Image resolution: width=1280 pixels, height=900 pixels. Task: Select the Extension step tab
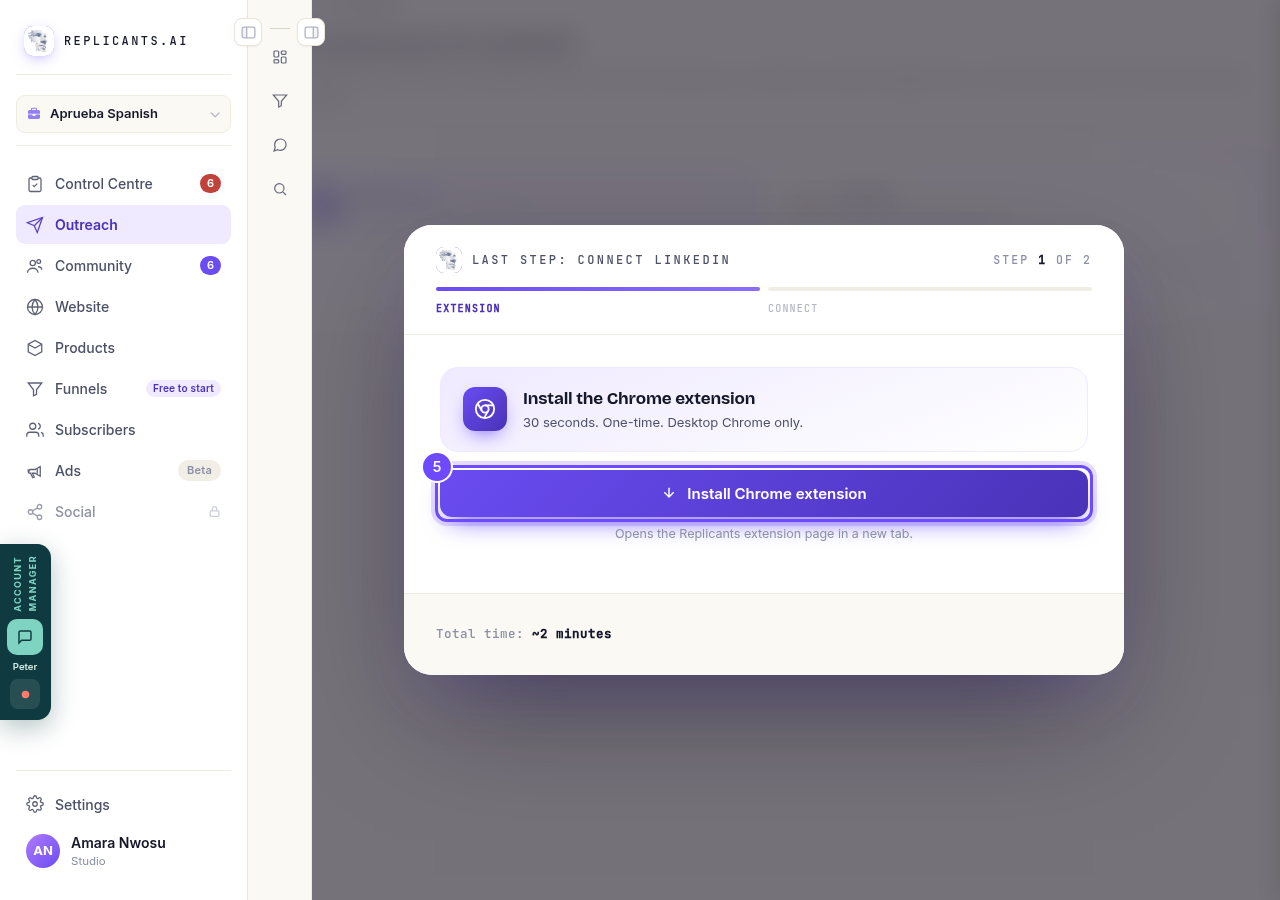click(598, 299)
